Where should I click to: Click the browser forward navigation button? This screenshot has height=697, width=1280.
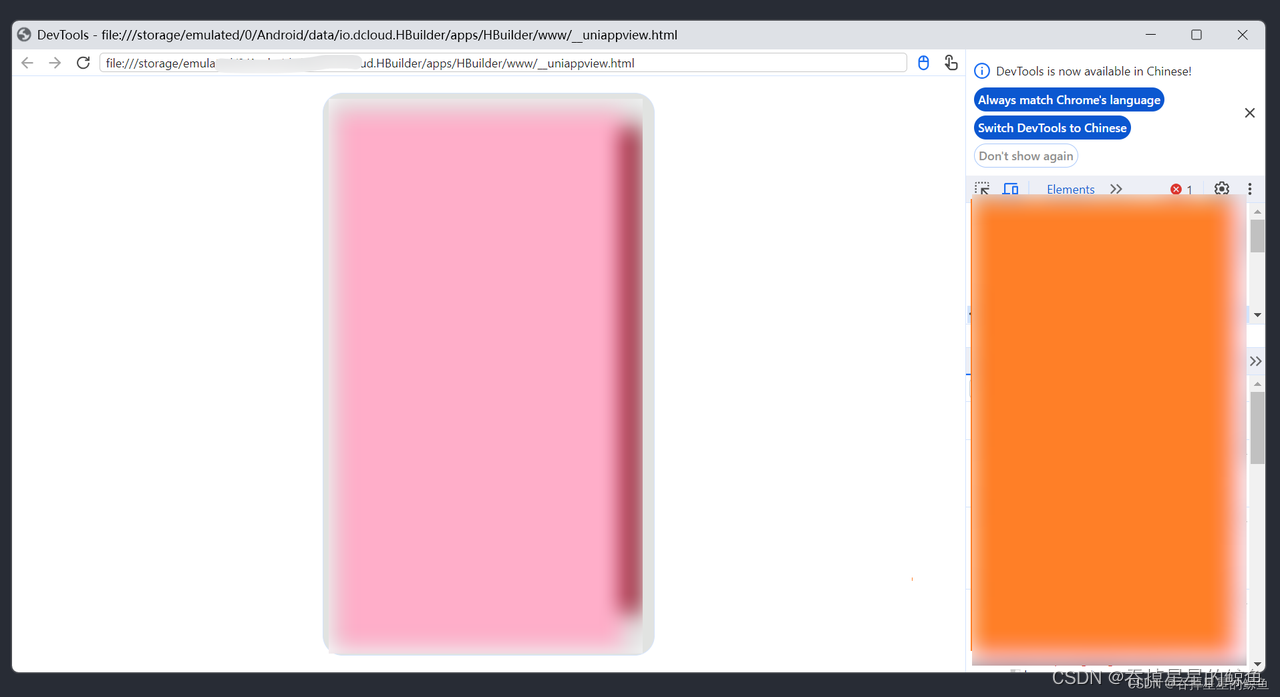click(55, 62)
